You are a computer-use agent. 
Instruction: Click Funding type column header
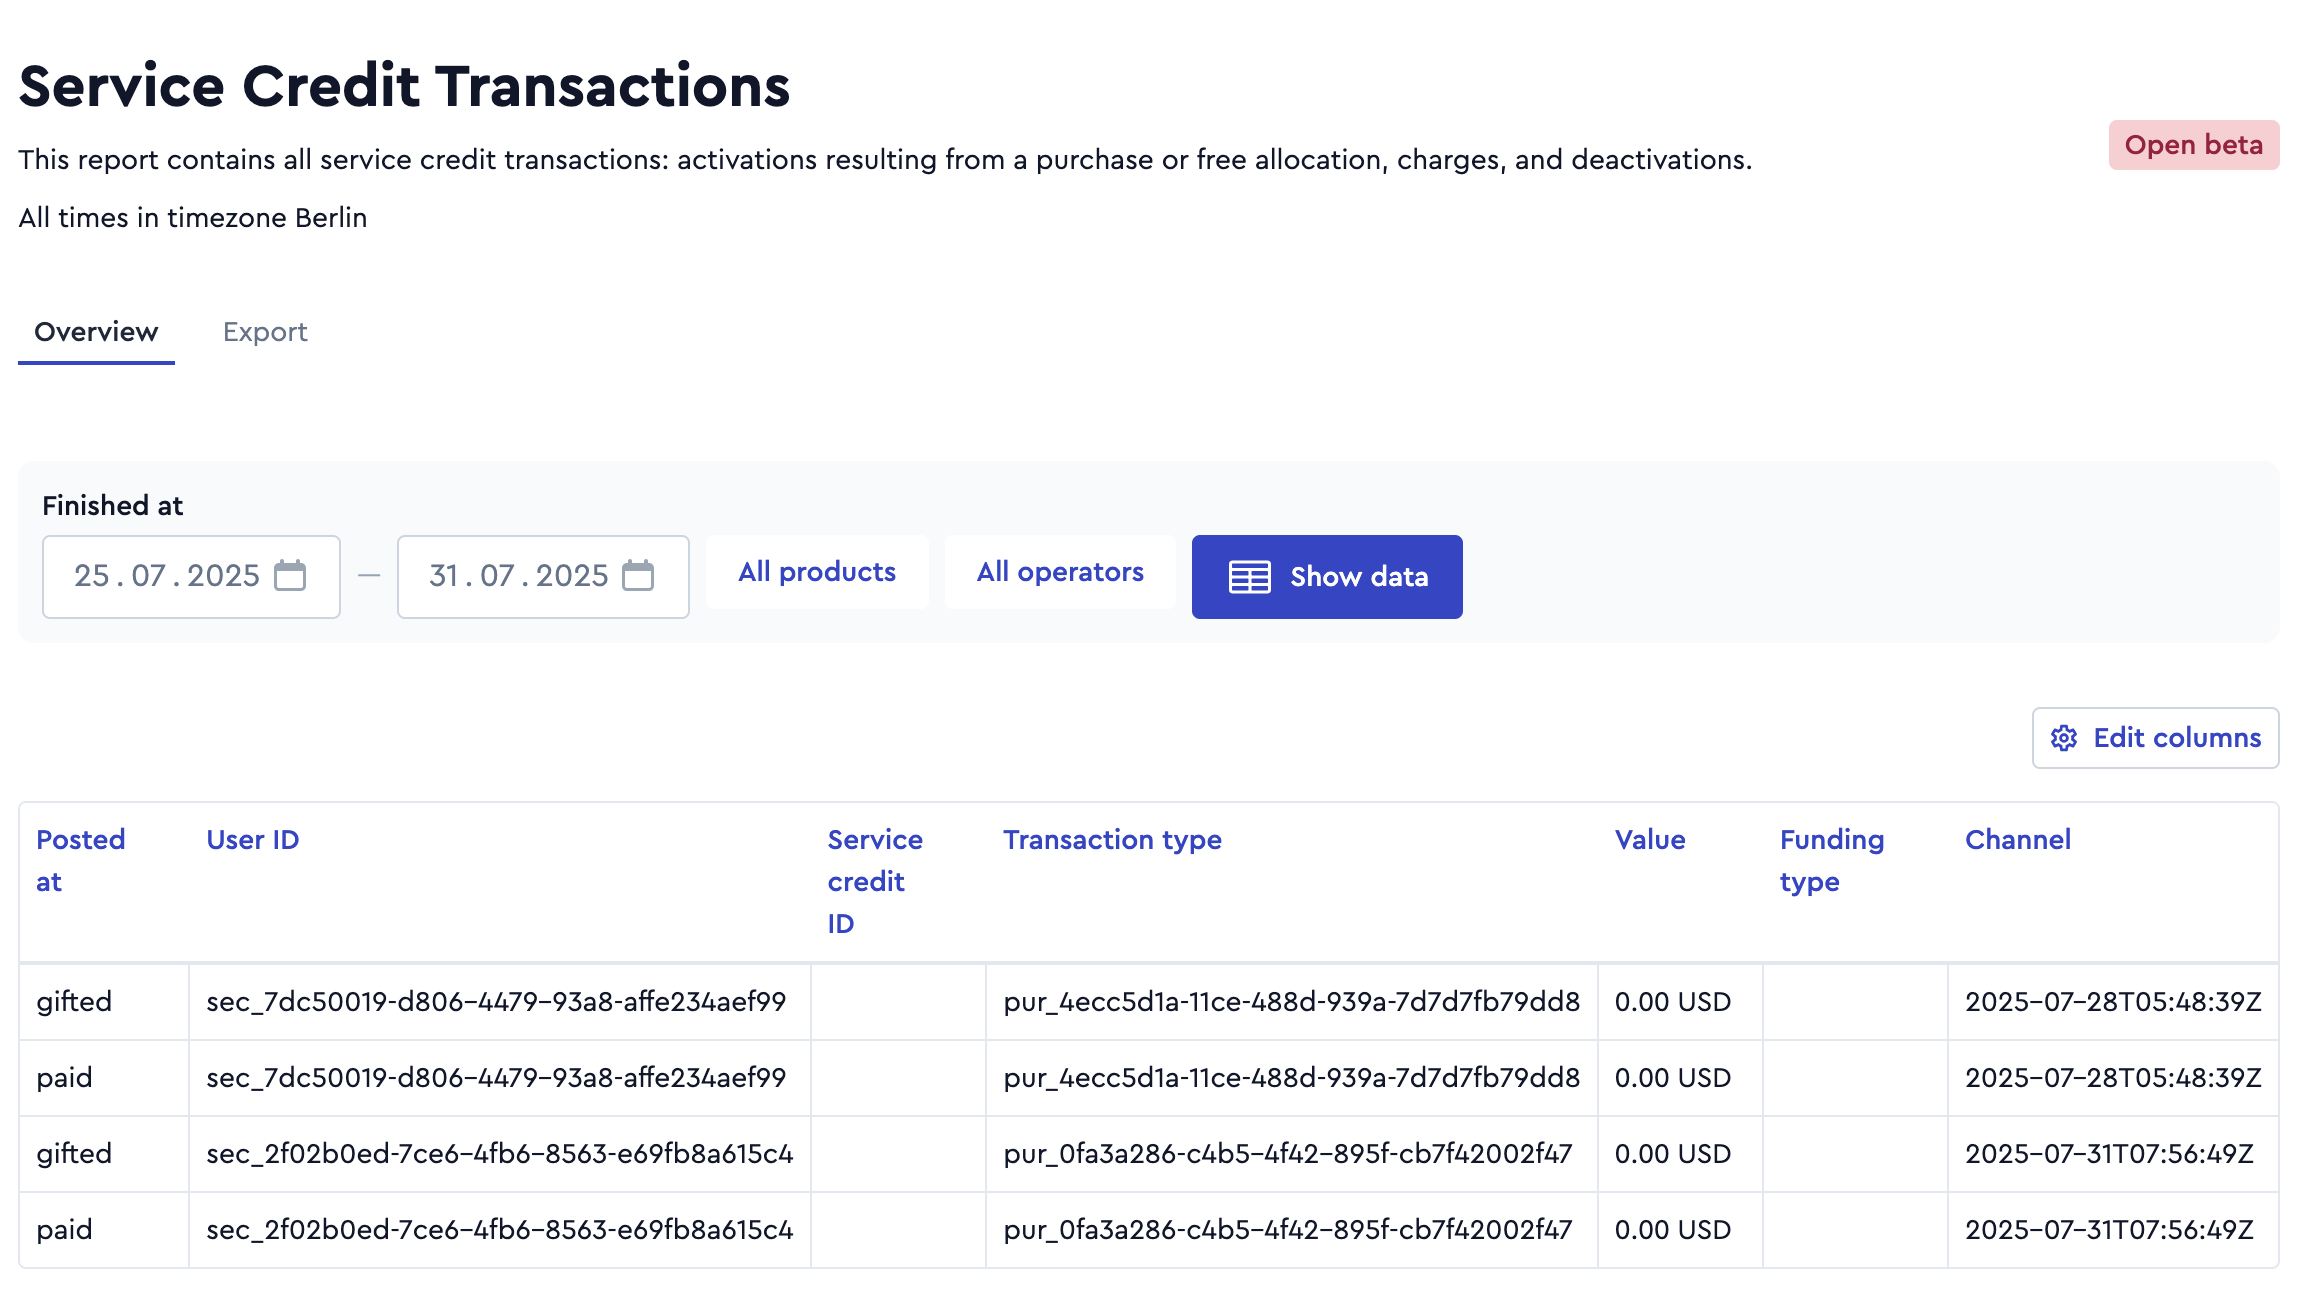pos(1832,861)
